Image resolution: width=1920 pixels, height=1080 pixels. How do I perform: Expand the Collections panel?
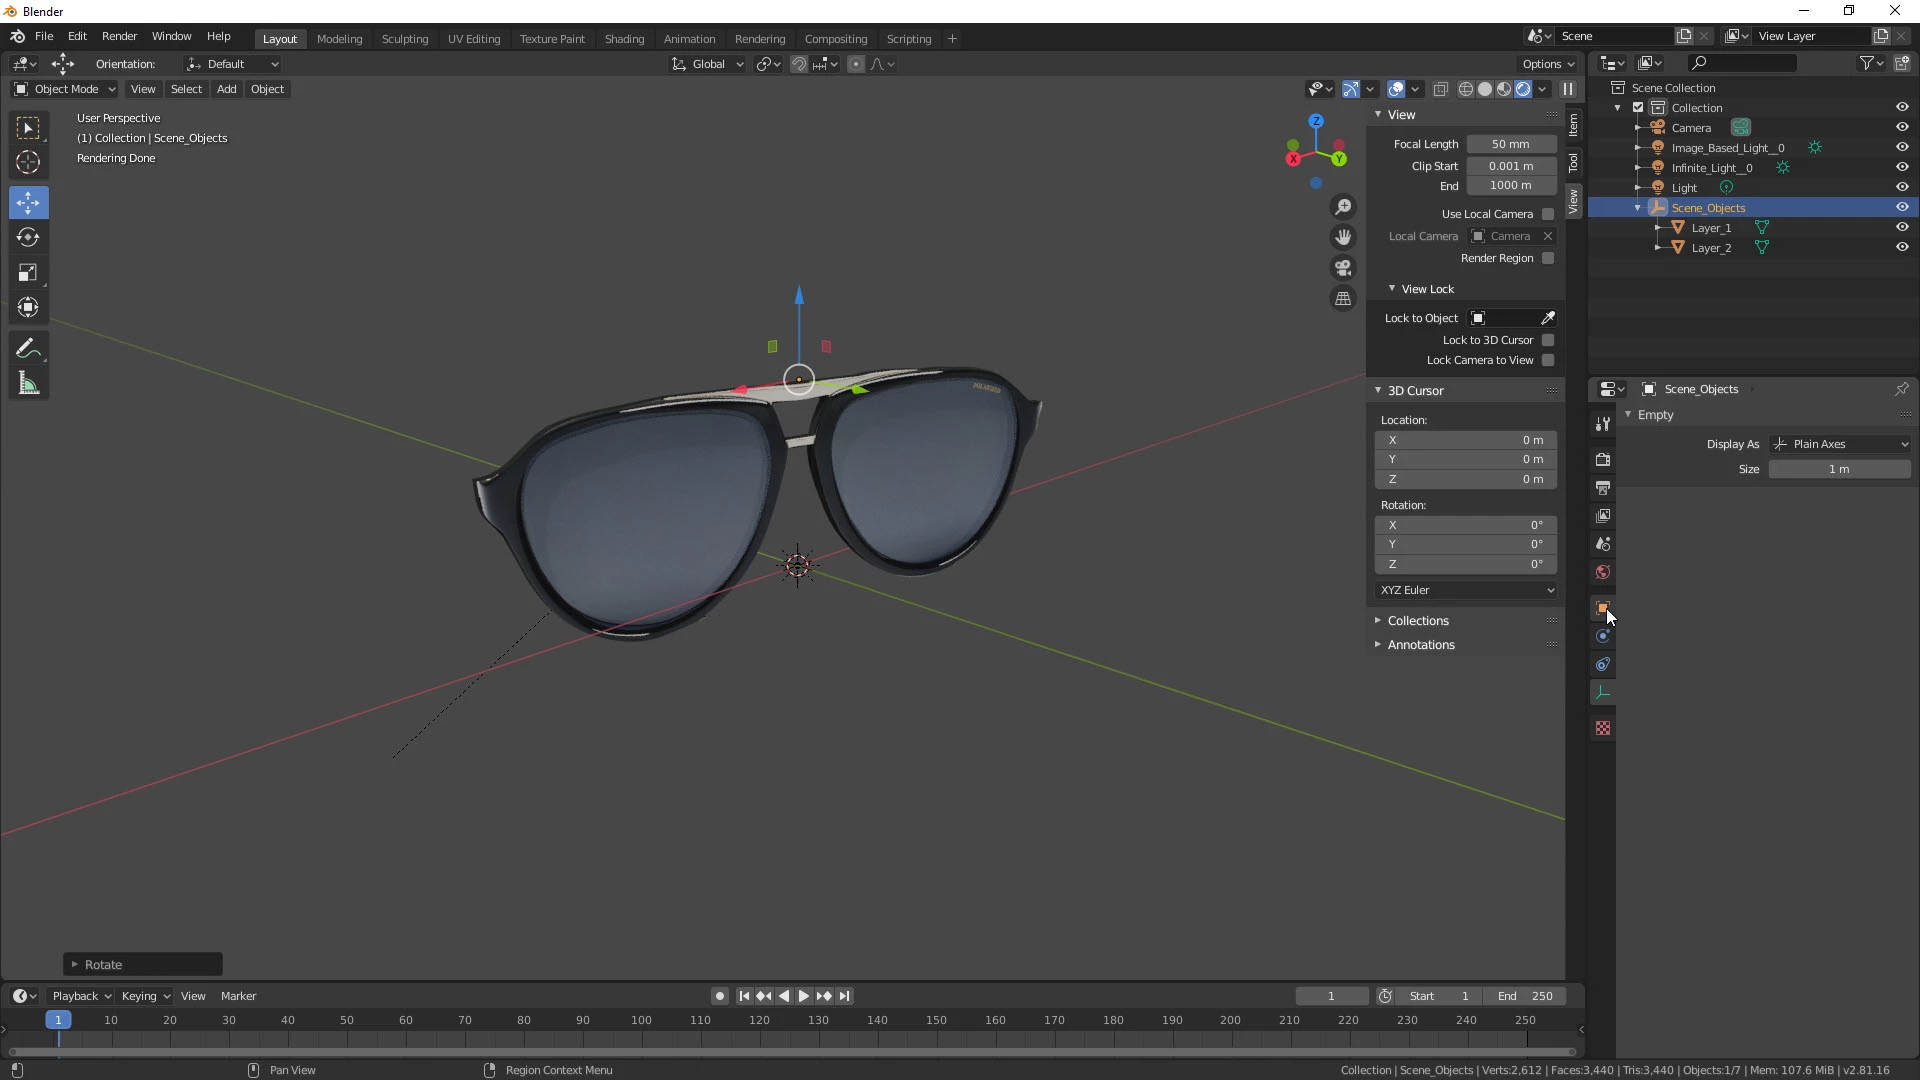pyautogui.click(x=1418, y=621)
